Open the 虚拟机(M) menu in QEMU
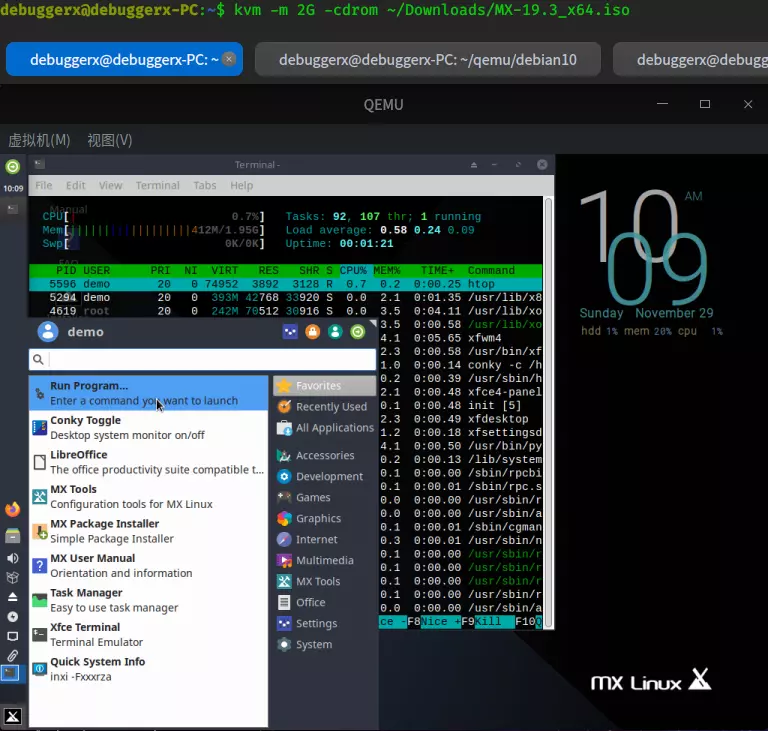This screenshot has height=731, width=768. 39,140
